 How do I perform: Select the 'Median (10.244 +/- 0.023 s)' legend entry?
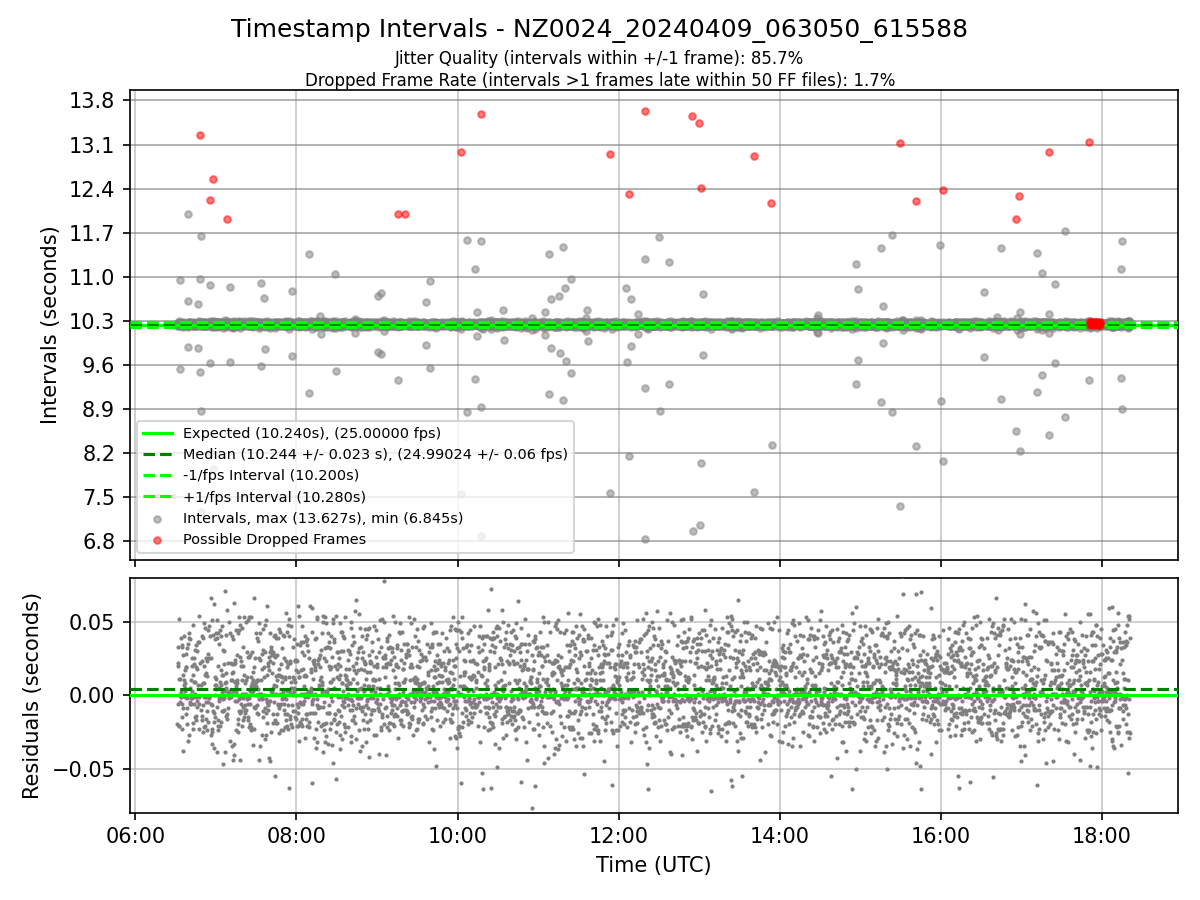pyautogui.click(x=375, y=454)
